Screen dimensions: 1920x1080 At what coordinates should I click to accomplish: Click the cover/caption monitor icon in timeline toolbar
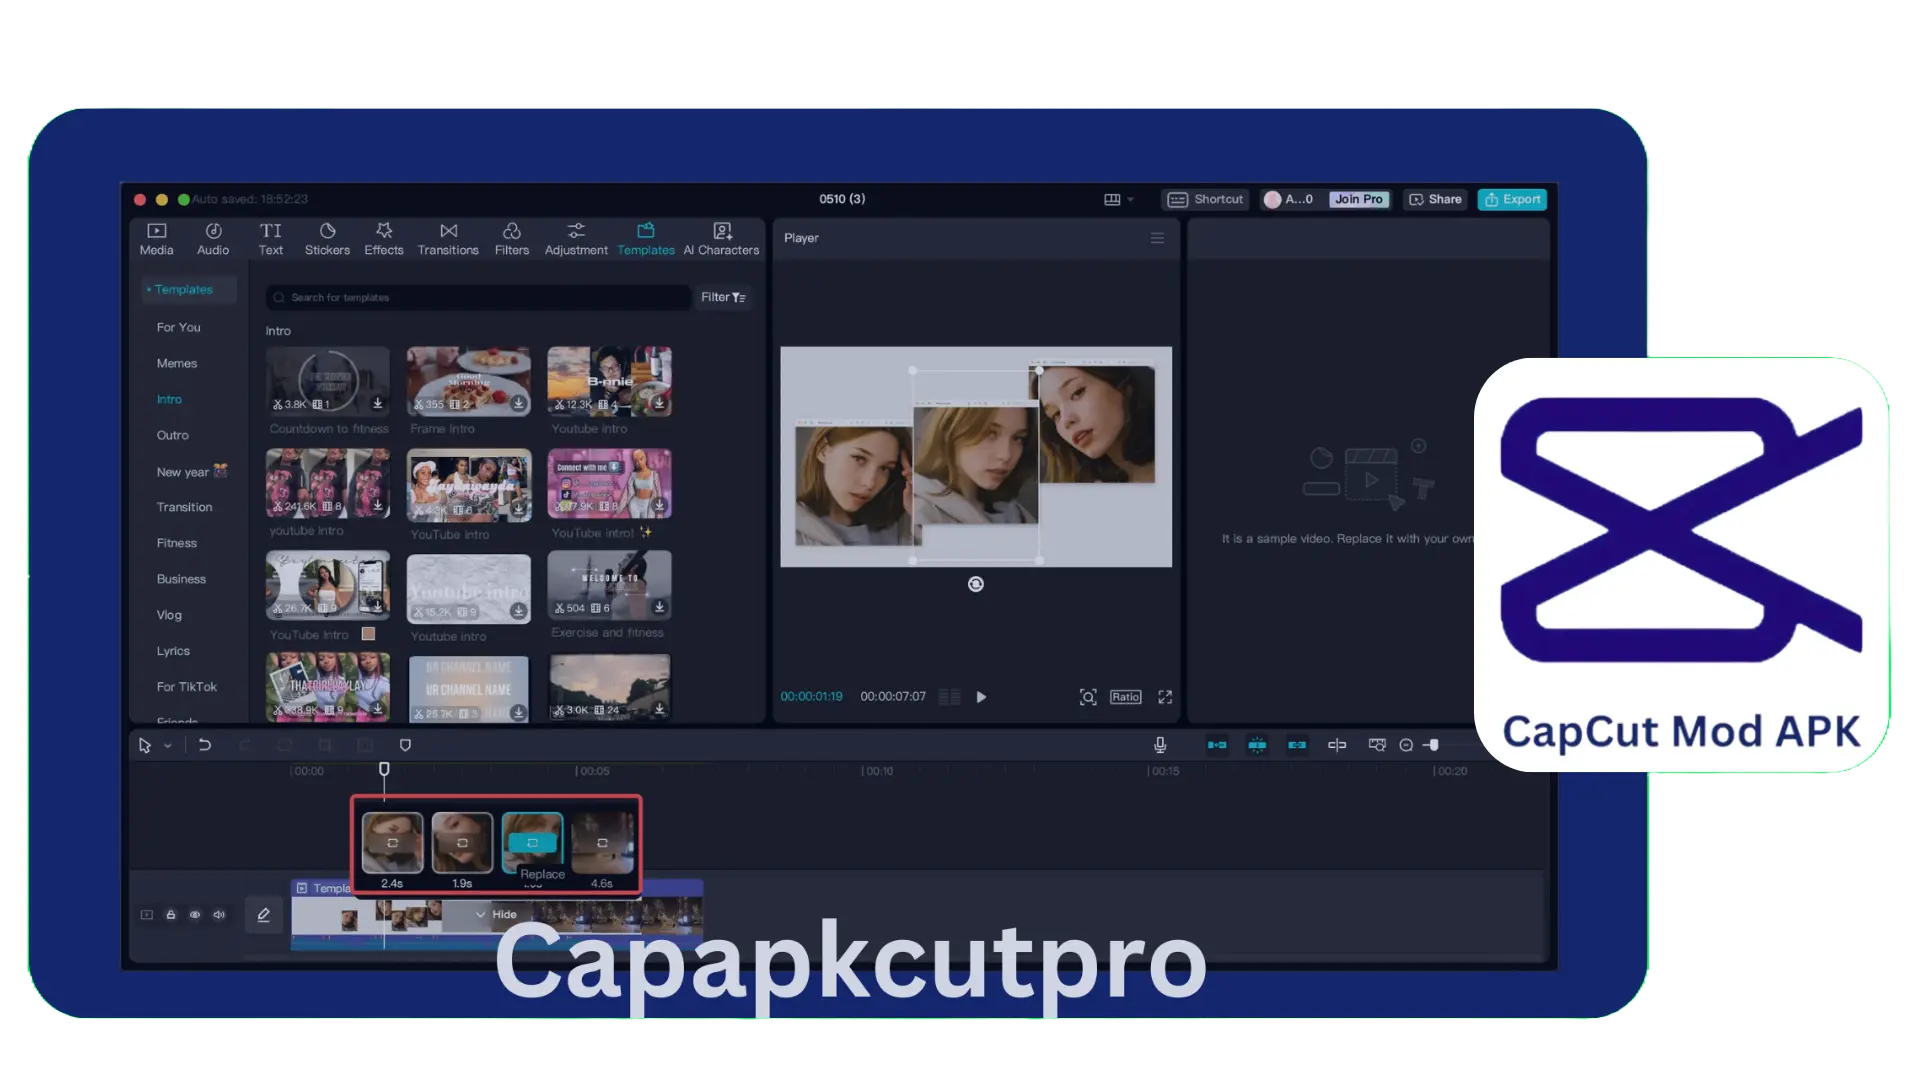click(1377, 745)
